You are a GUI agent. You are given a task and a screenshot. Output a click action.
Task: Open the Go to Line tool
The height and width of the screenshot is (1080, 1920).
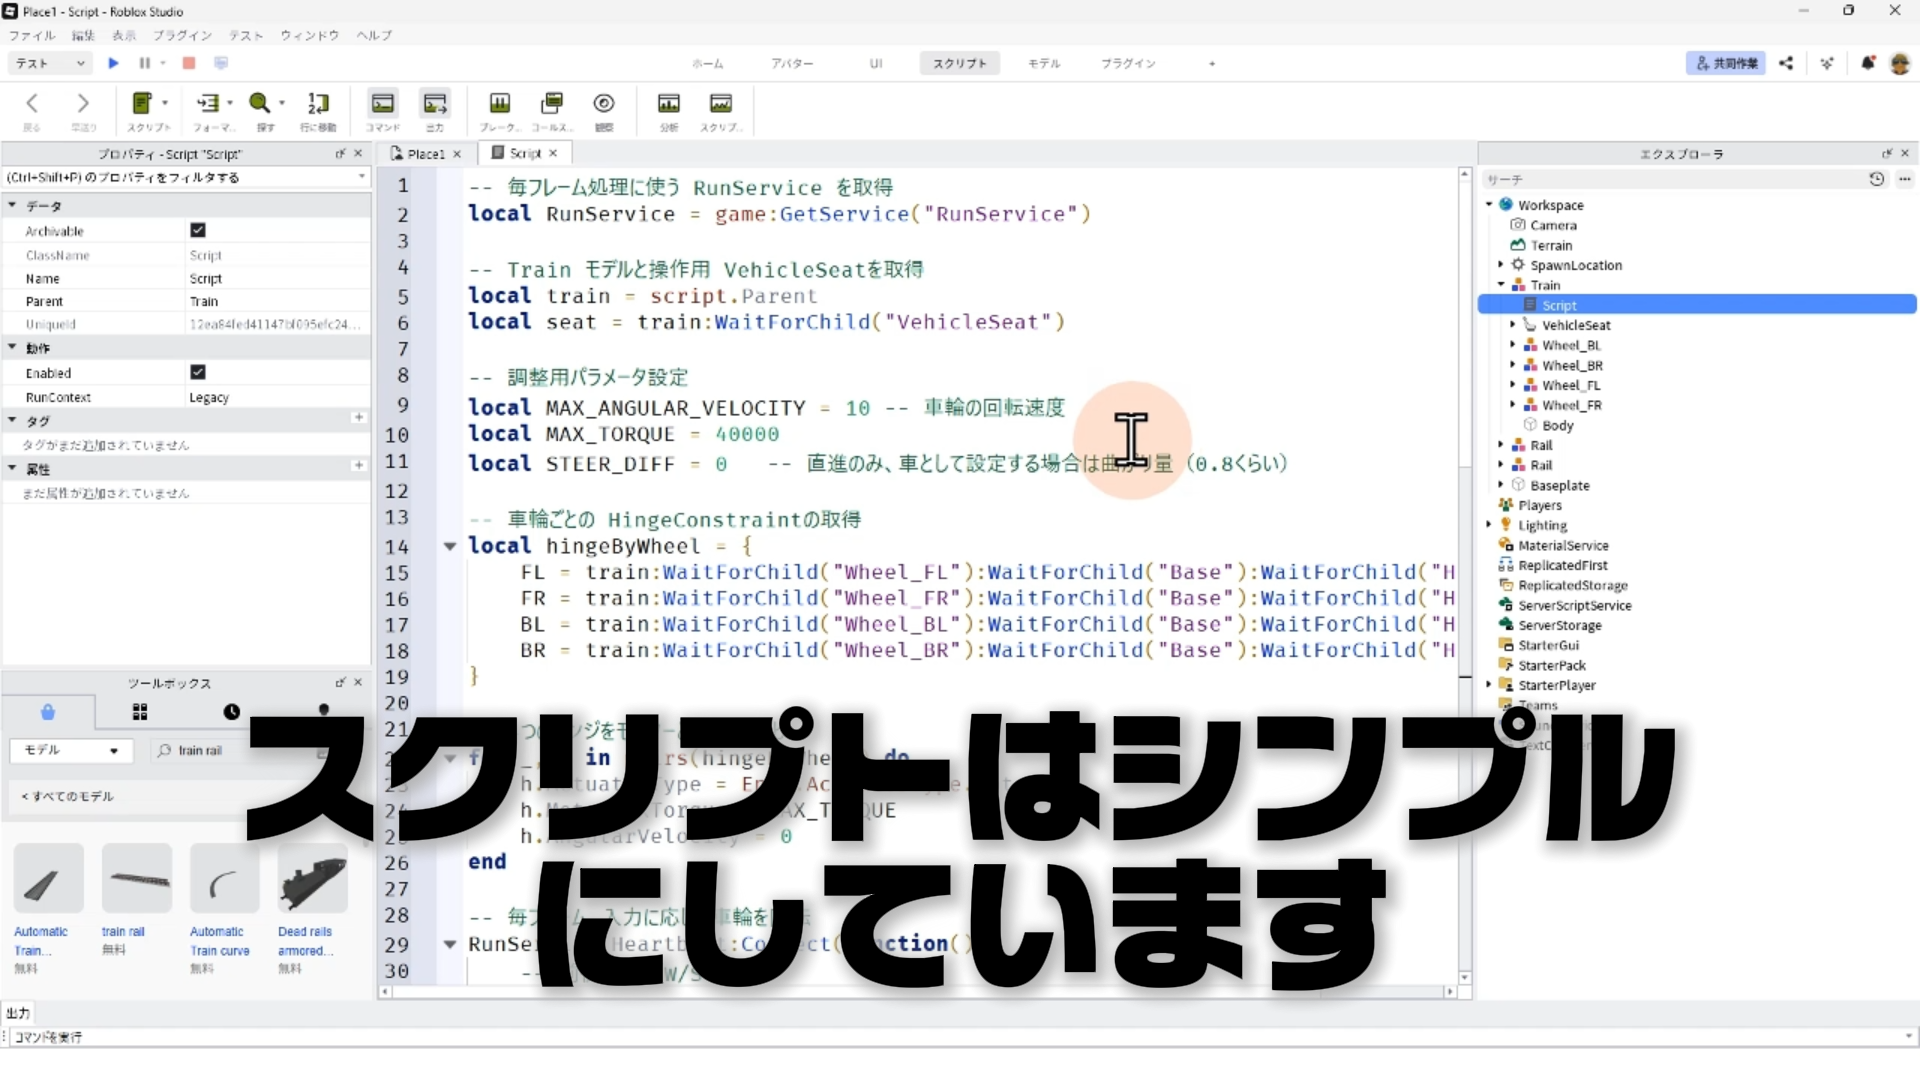[x=318, y=104]
